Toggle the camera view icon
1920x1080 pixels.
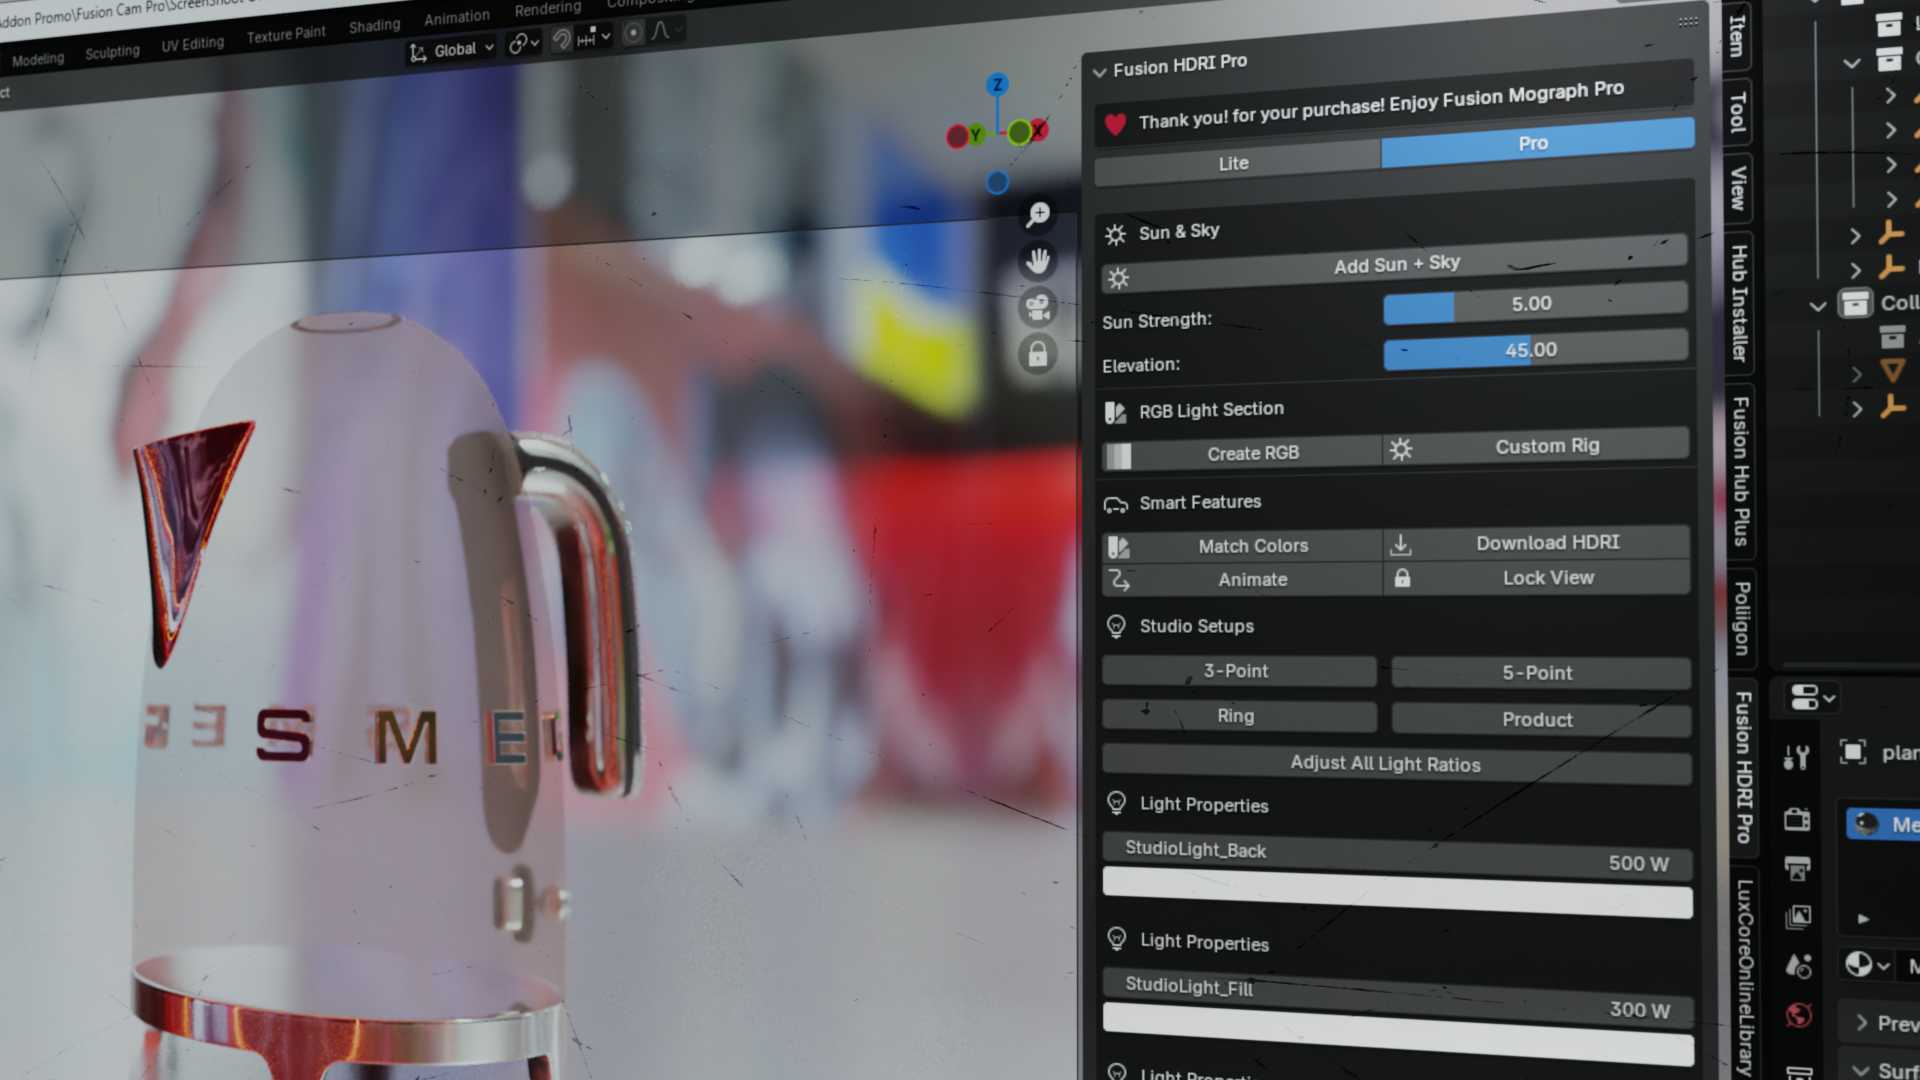1038,308
